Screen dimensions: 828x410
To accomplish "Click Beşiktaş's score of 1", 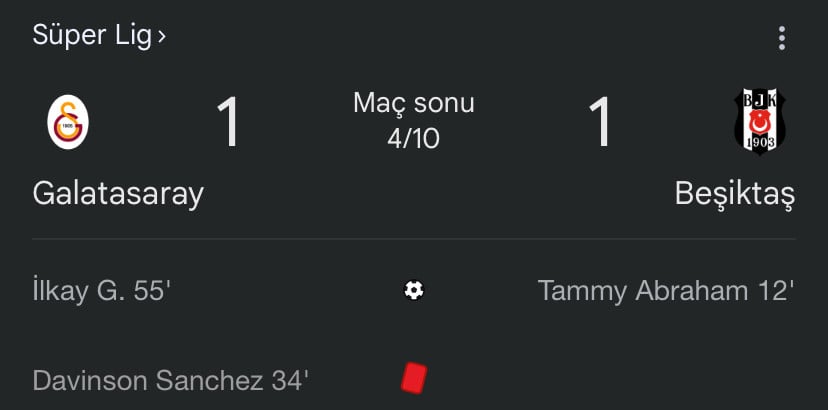I will point(599,124).
